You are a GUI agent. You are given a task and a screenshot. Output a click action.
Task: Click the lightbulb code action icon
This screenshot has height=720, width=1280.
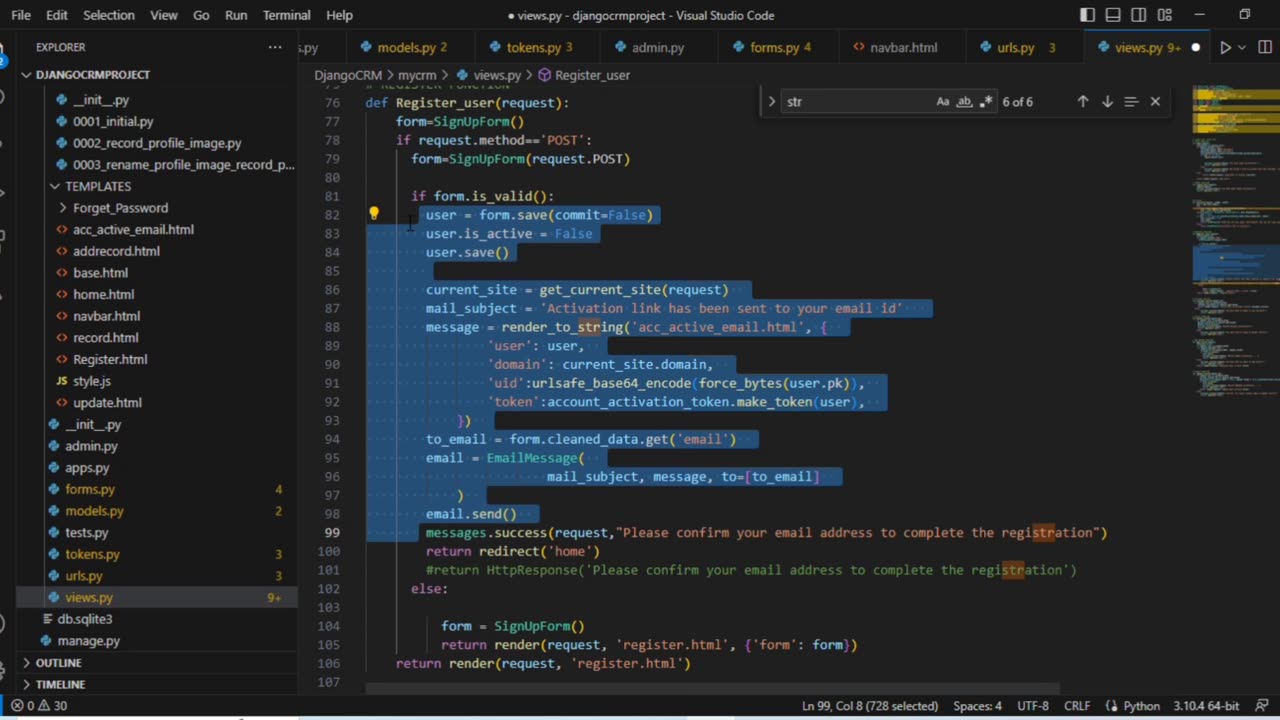pos(374,213)
